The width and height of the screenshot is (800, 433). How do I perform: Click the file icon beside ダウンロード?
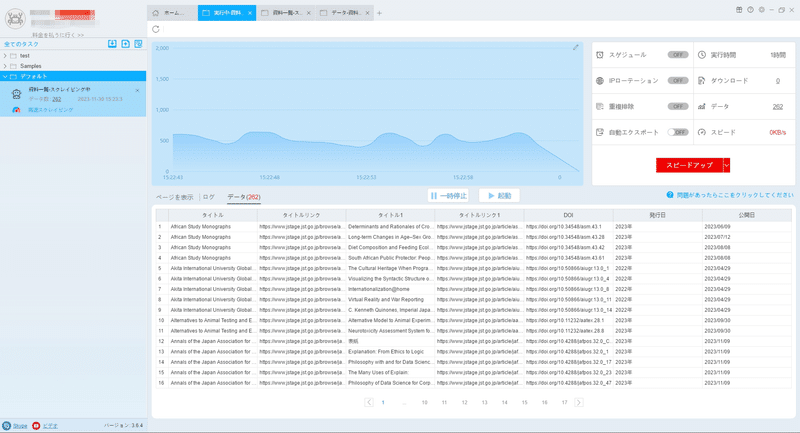(702, 81)
